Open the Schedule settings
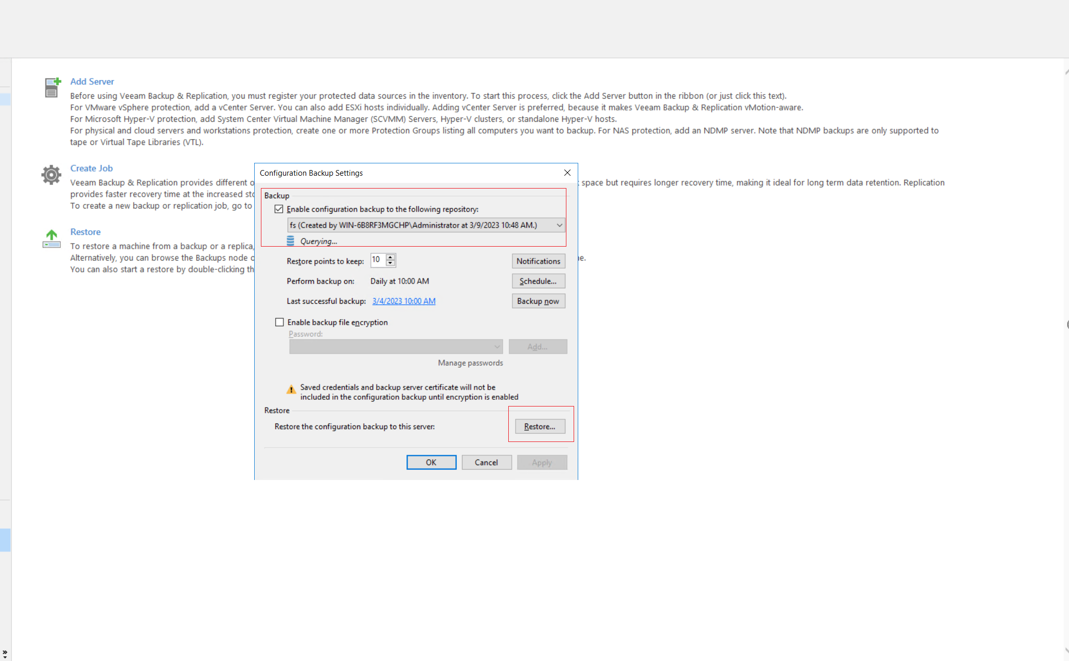 538,281
